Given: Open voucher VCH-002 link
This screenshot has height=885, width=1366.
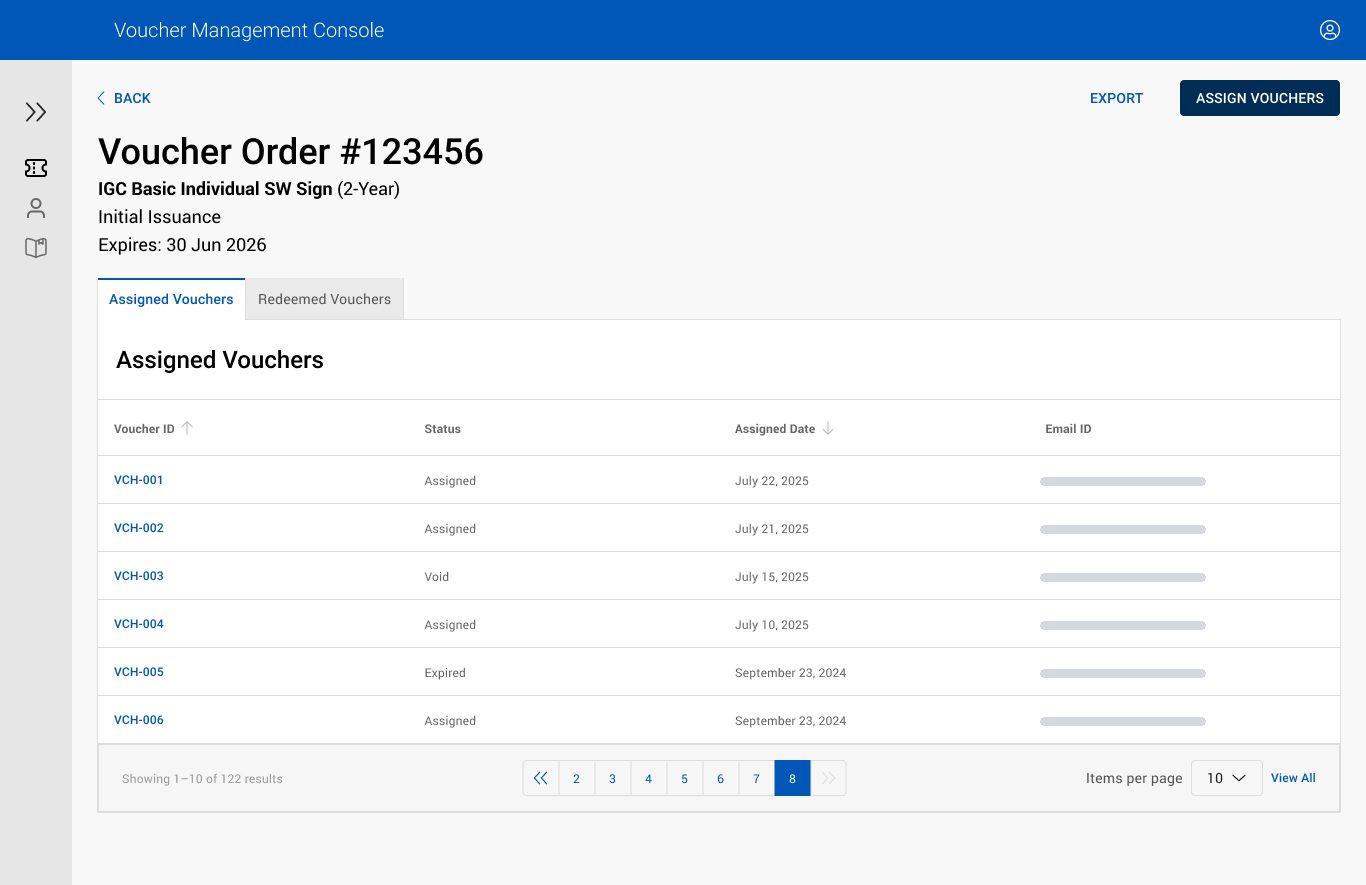Looking at the screenshot, I should coord(139,528).
